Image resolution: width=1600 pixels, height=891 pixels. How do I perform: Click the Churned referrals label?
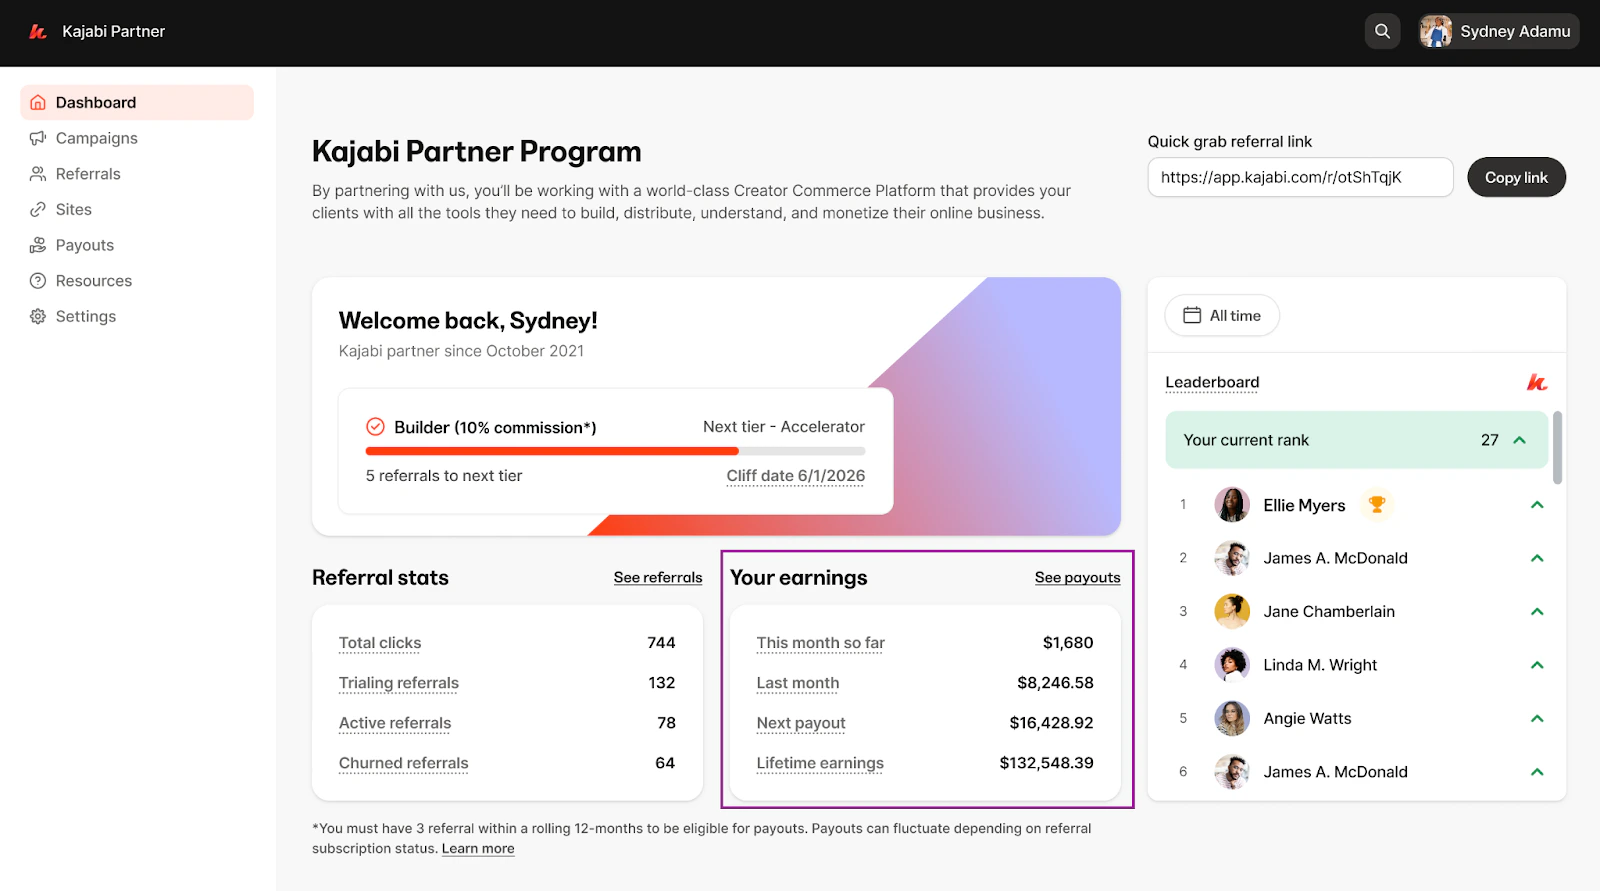[403, 763]
